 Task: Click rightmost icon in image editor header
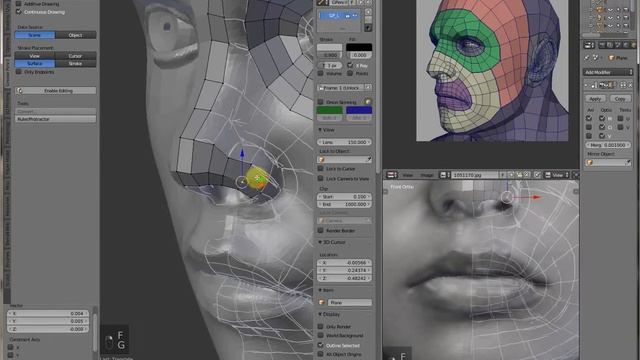(576, 175)
